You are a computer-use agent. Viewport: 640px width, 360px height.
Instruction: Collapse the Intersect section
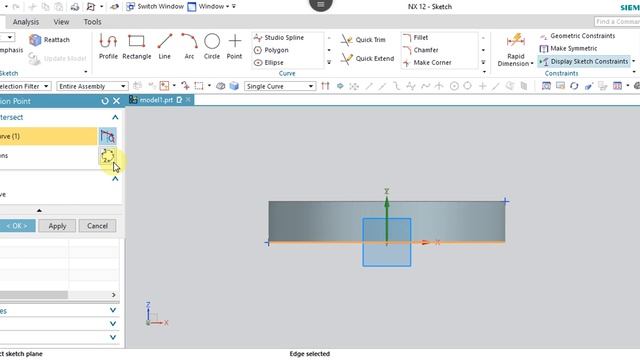115,117
